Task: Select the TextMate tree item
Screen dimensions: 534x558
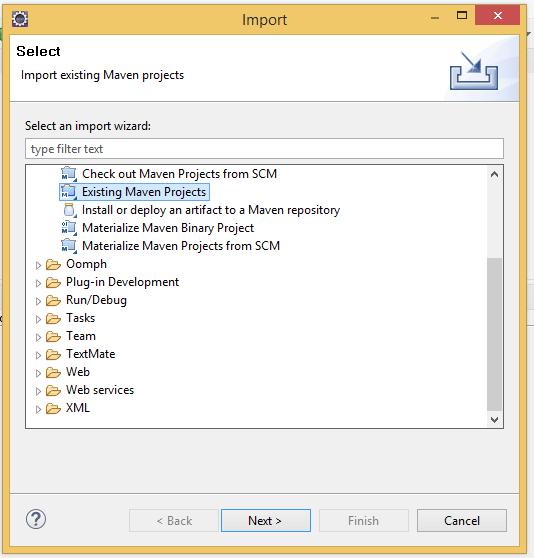Action: point(90,354)
